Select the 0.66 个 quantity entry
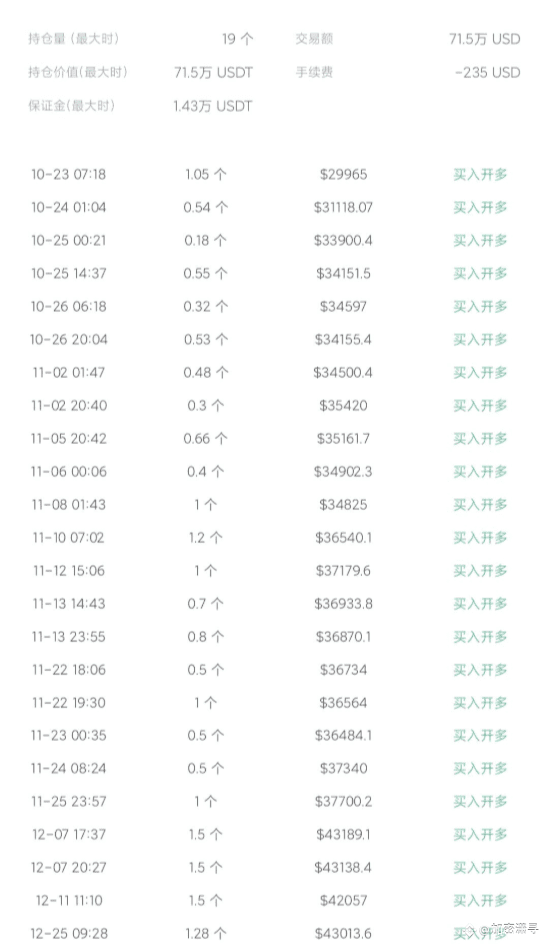Image resolution: width=547 pixels, height=947 pixels. tap(205, 438)
